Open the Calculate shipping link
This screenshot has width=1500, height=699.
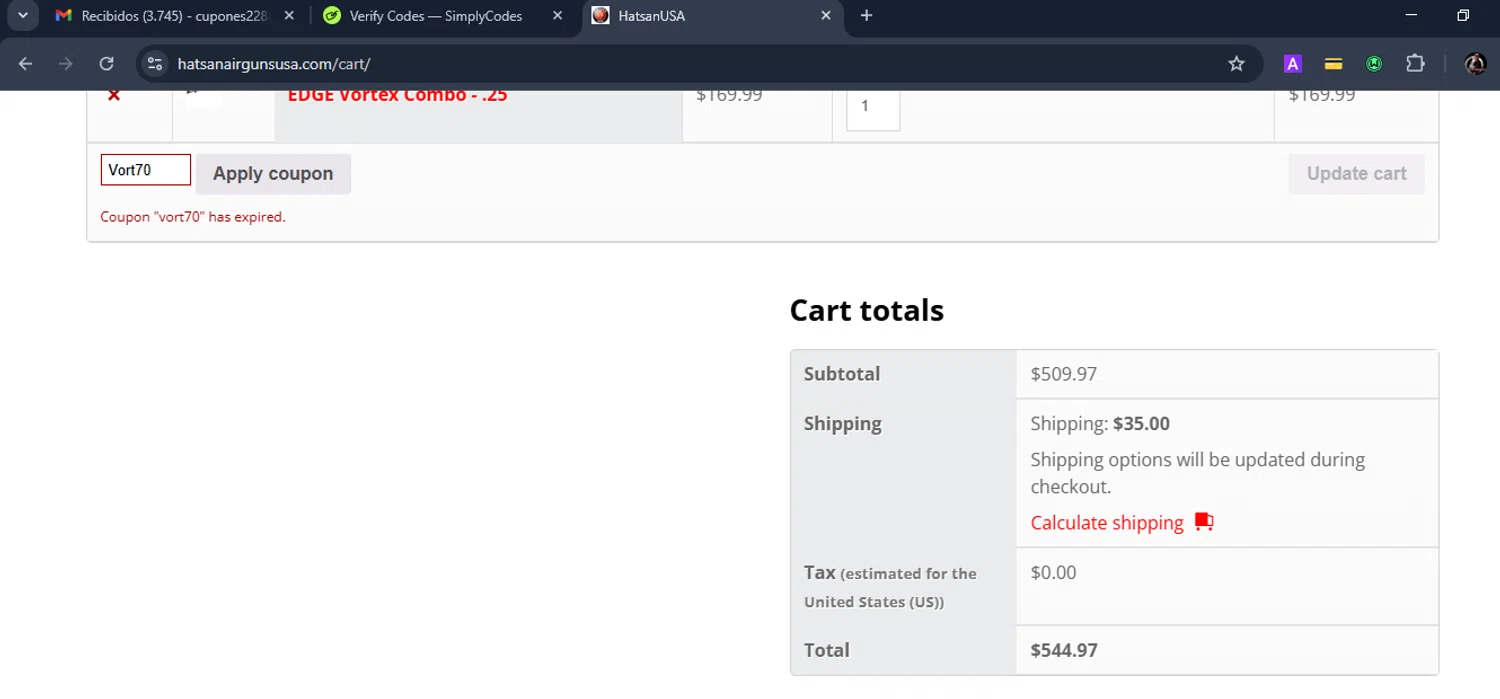[1107, 522]
